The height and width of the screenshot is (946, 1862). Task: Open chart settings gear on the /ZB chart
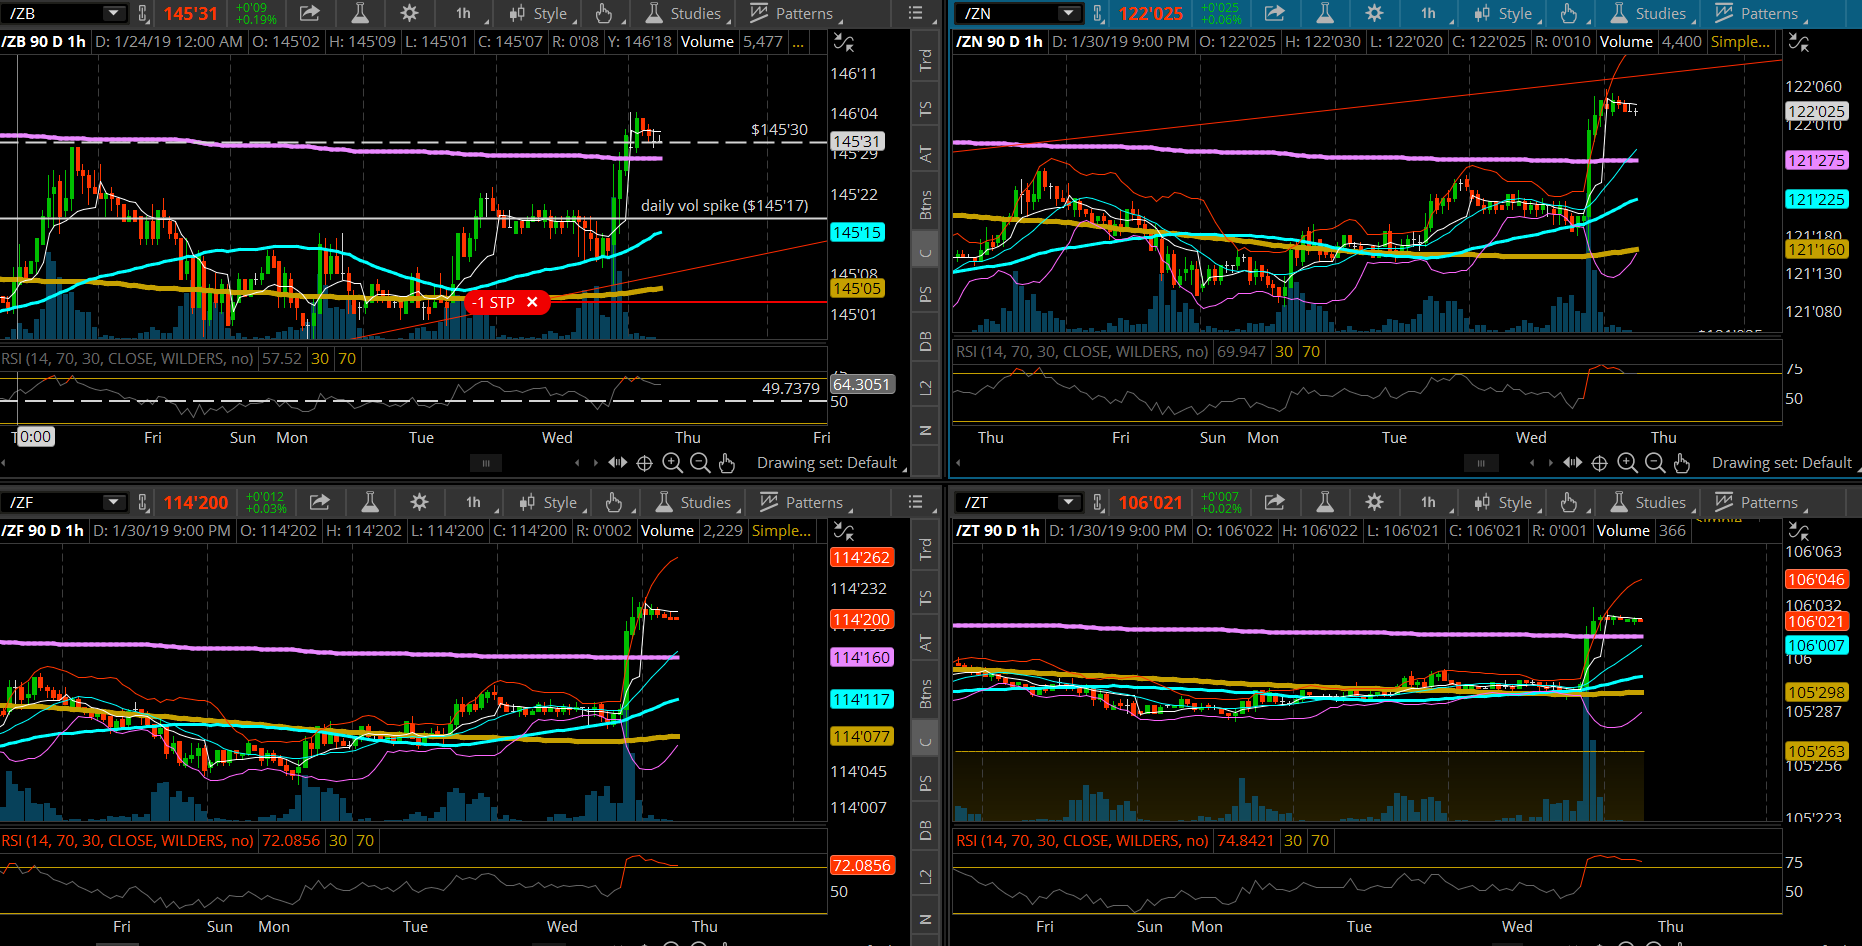409,13
